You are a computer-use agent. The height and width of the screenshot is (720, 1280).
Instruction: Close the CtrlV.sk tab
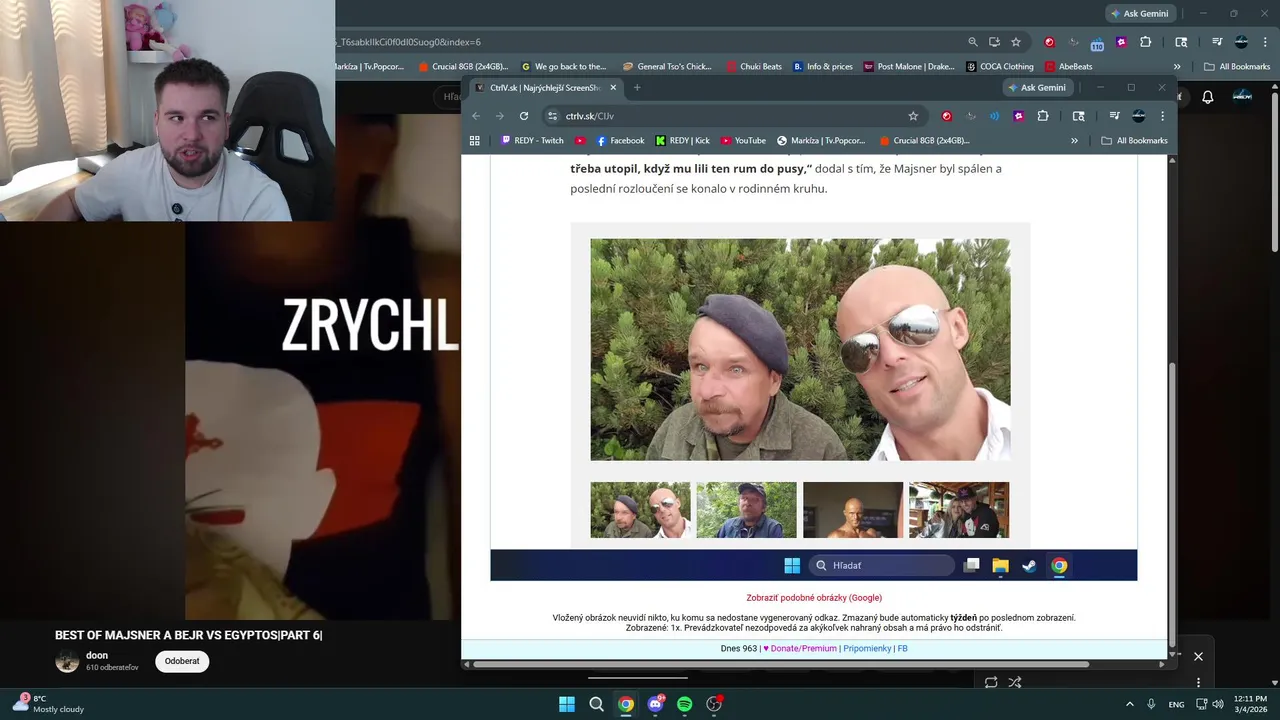point(613,88)
